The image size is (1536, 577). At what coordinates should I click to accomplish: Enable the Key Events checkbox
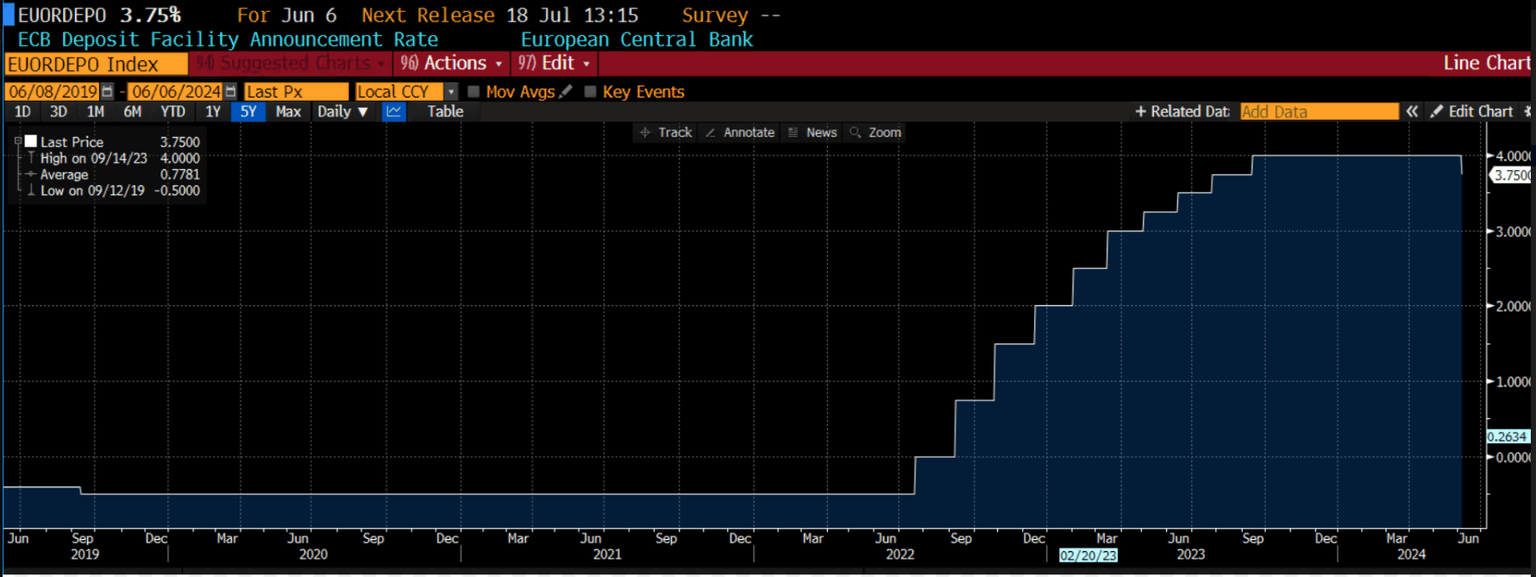(590, 92)
